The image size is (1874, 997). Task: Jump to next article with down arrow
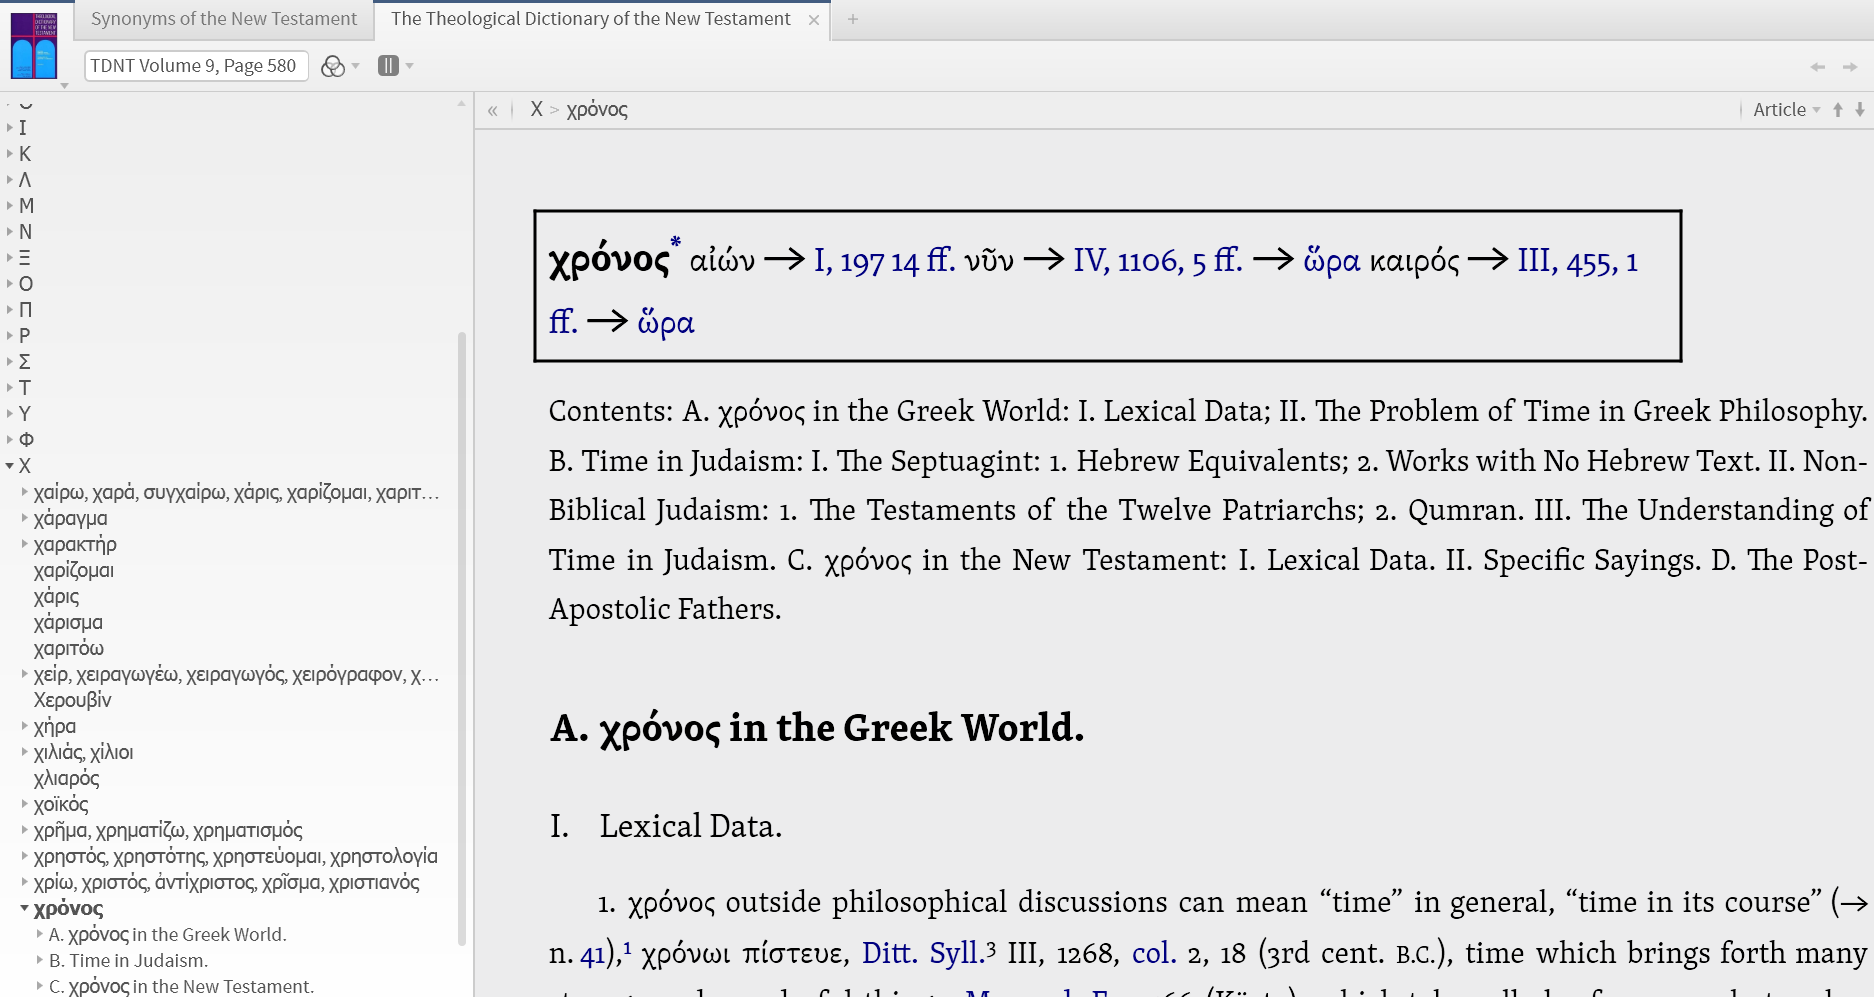pos(1860,110)
